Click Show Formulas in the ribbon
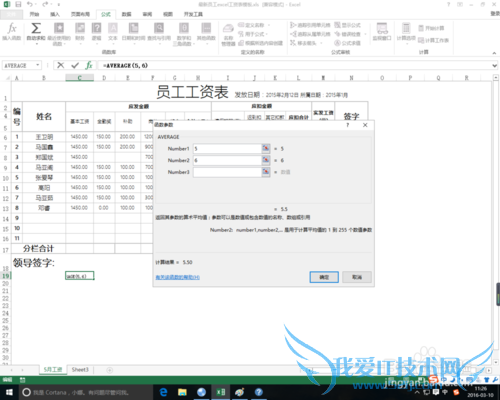Viewport: 500px width, 400px height. click(348, 25)
